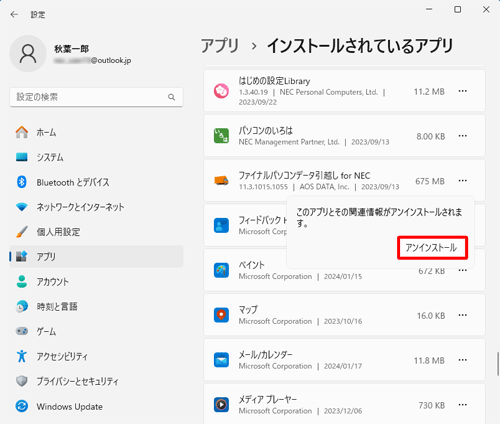Viewport: 500px width, 424px height.
Task: Click the パソコンのいろは green icon
Action: [221, 136]
